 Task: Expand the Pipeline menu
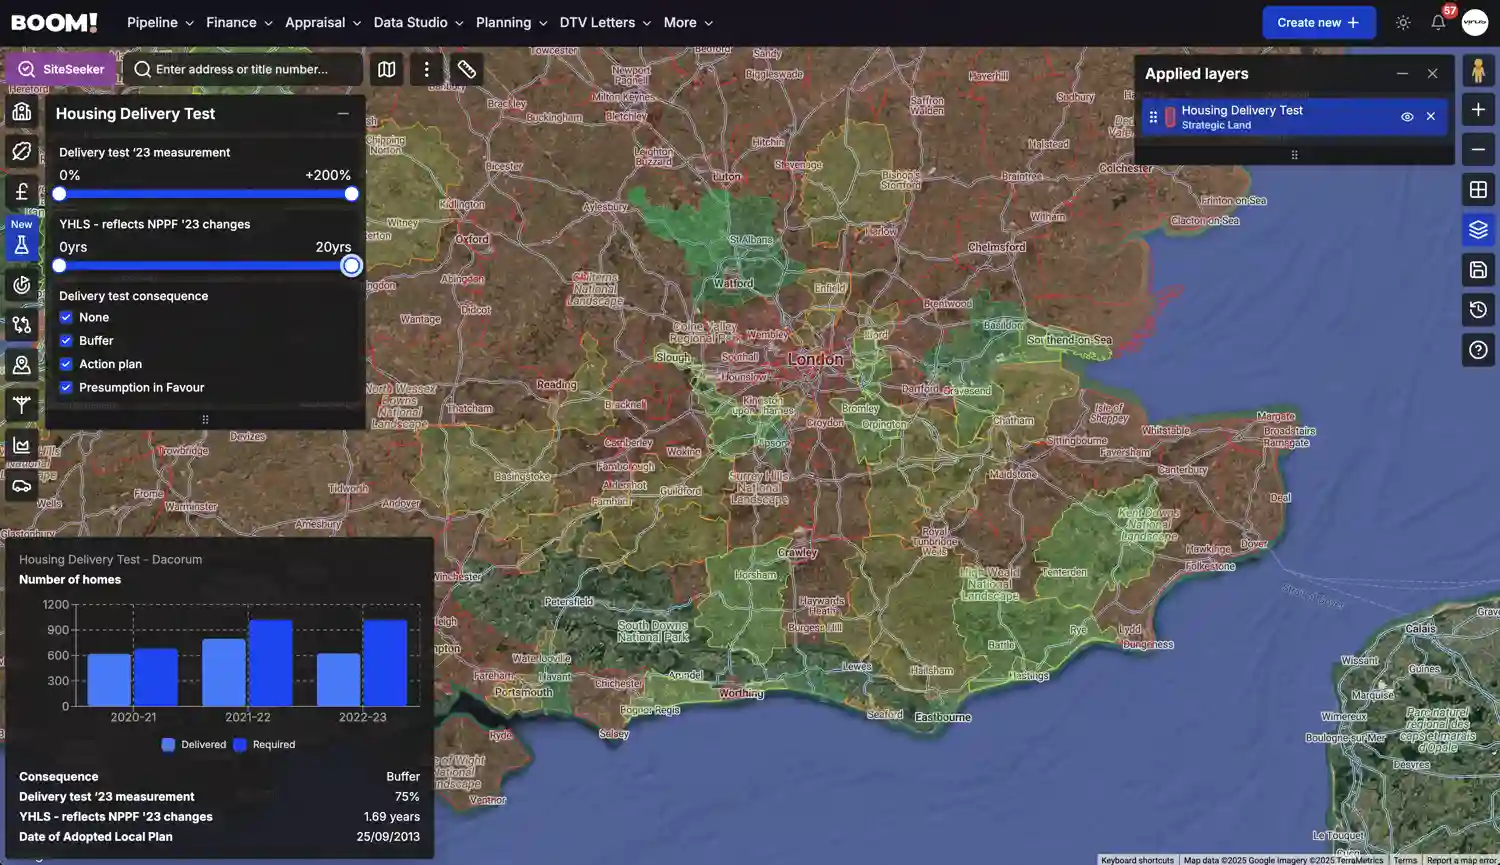click(160, 22)
